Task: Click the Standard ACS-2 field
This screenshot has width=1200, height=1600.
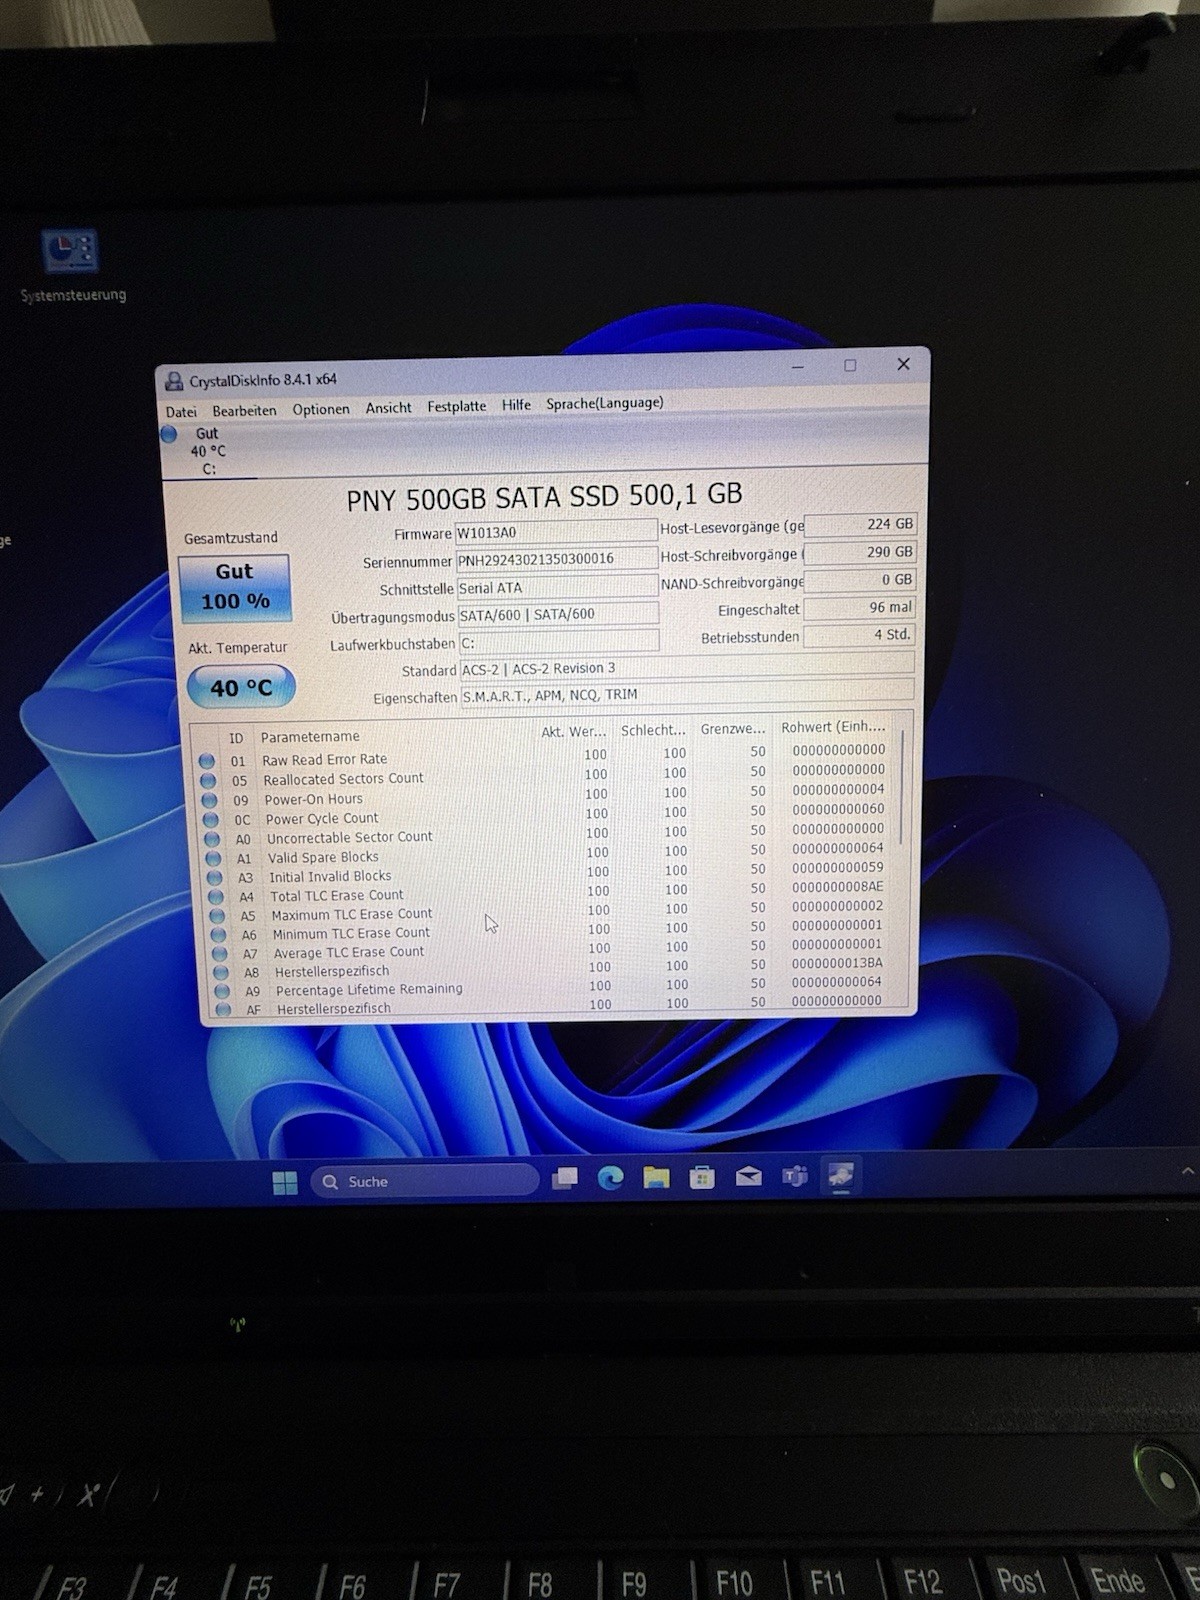Action: click(686, 667)
